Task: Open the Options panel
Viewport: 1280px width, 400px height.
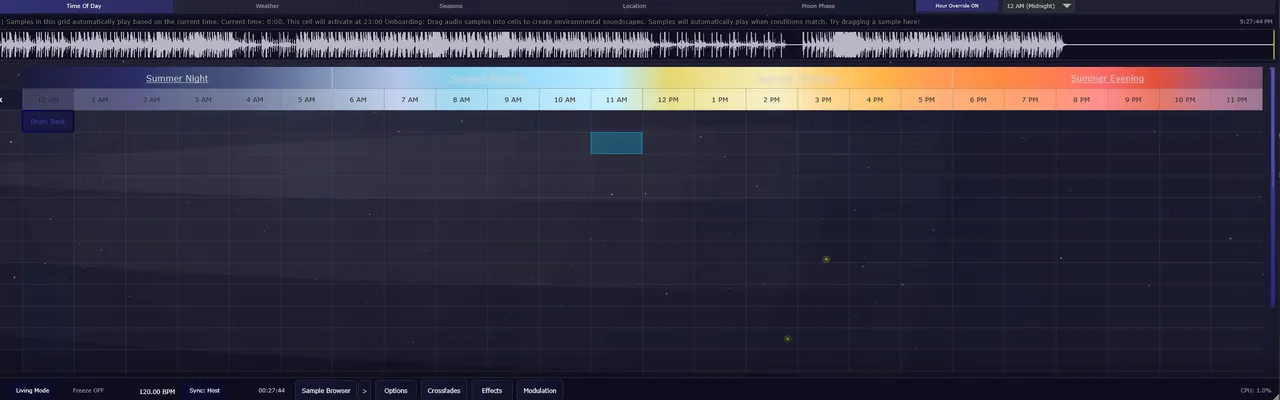Action: click(396, 390)
